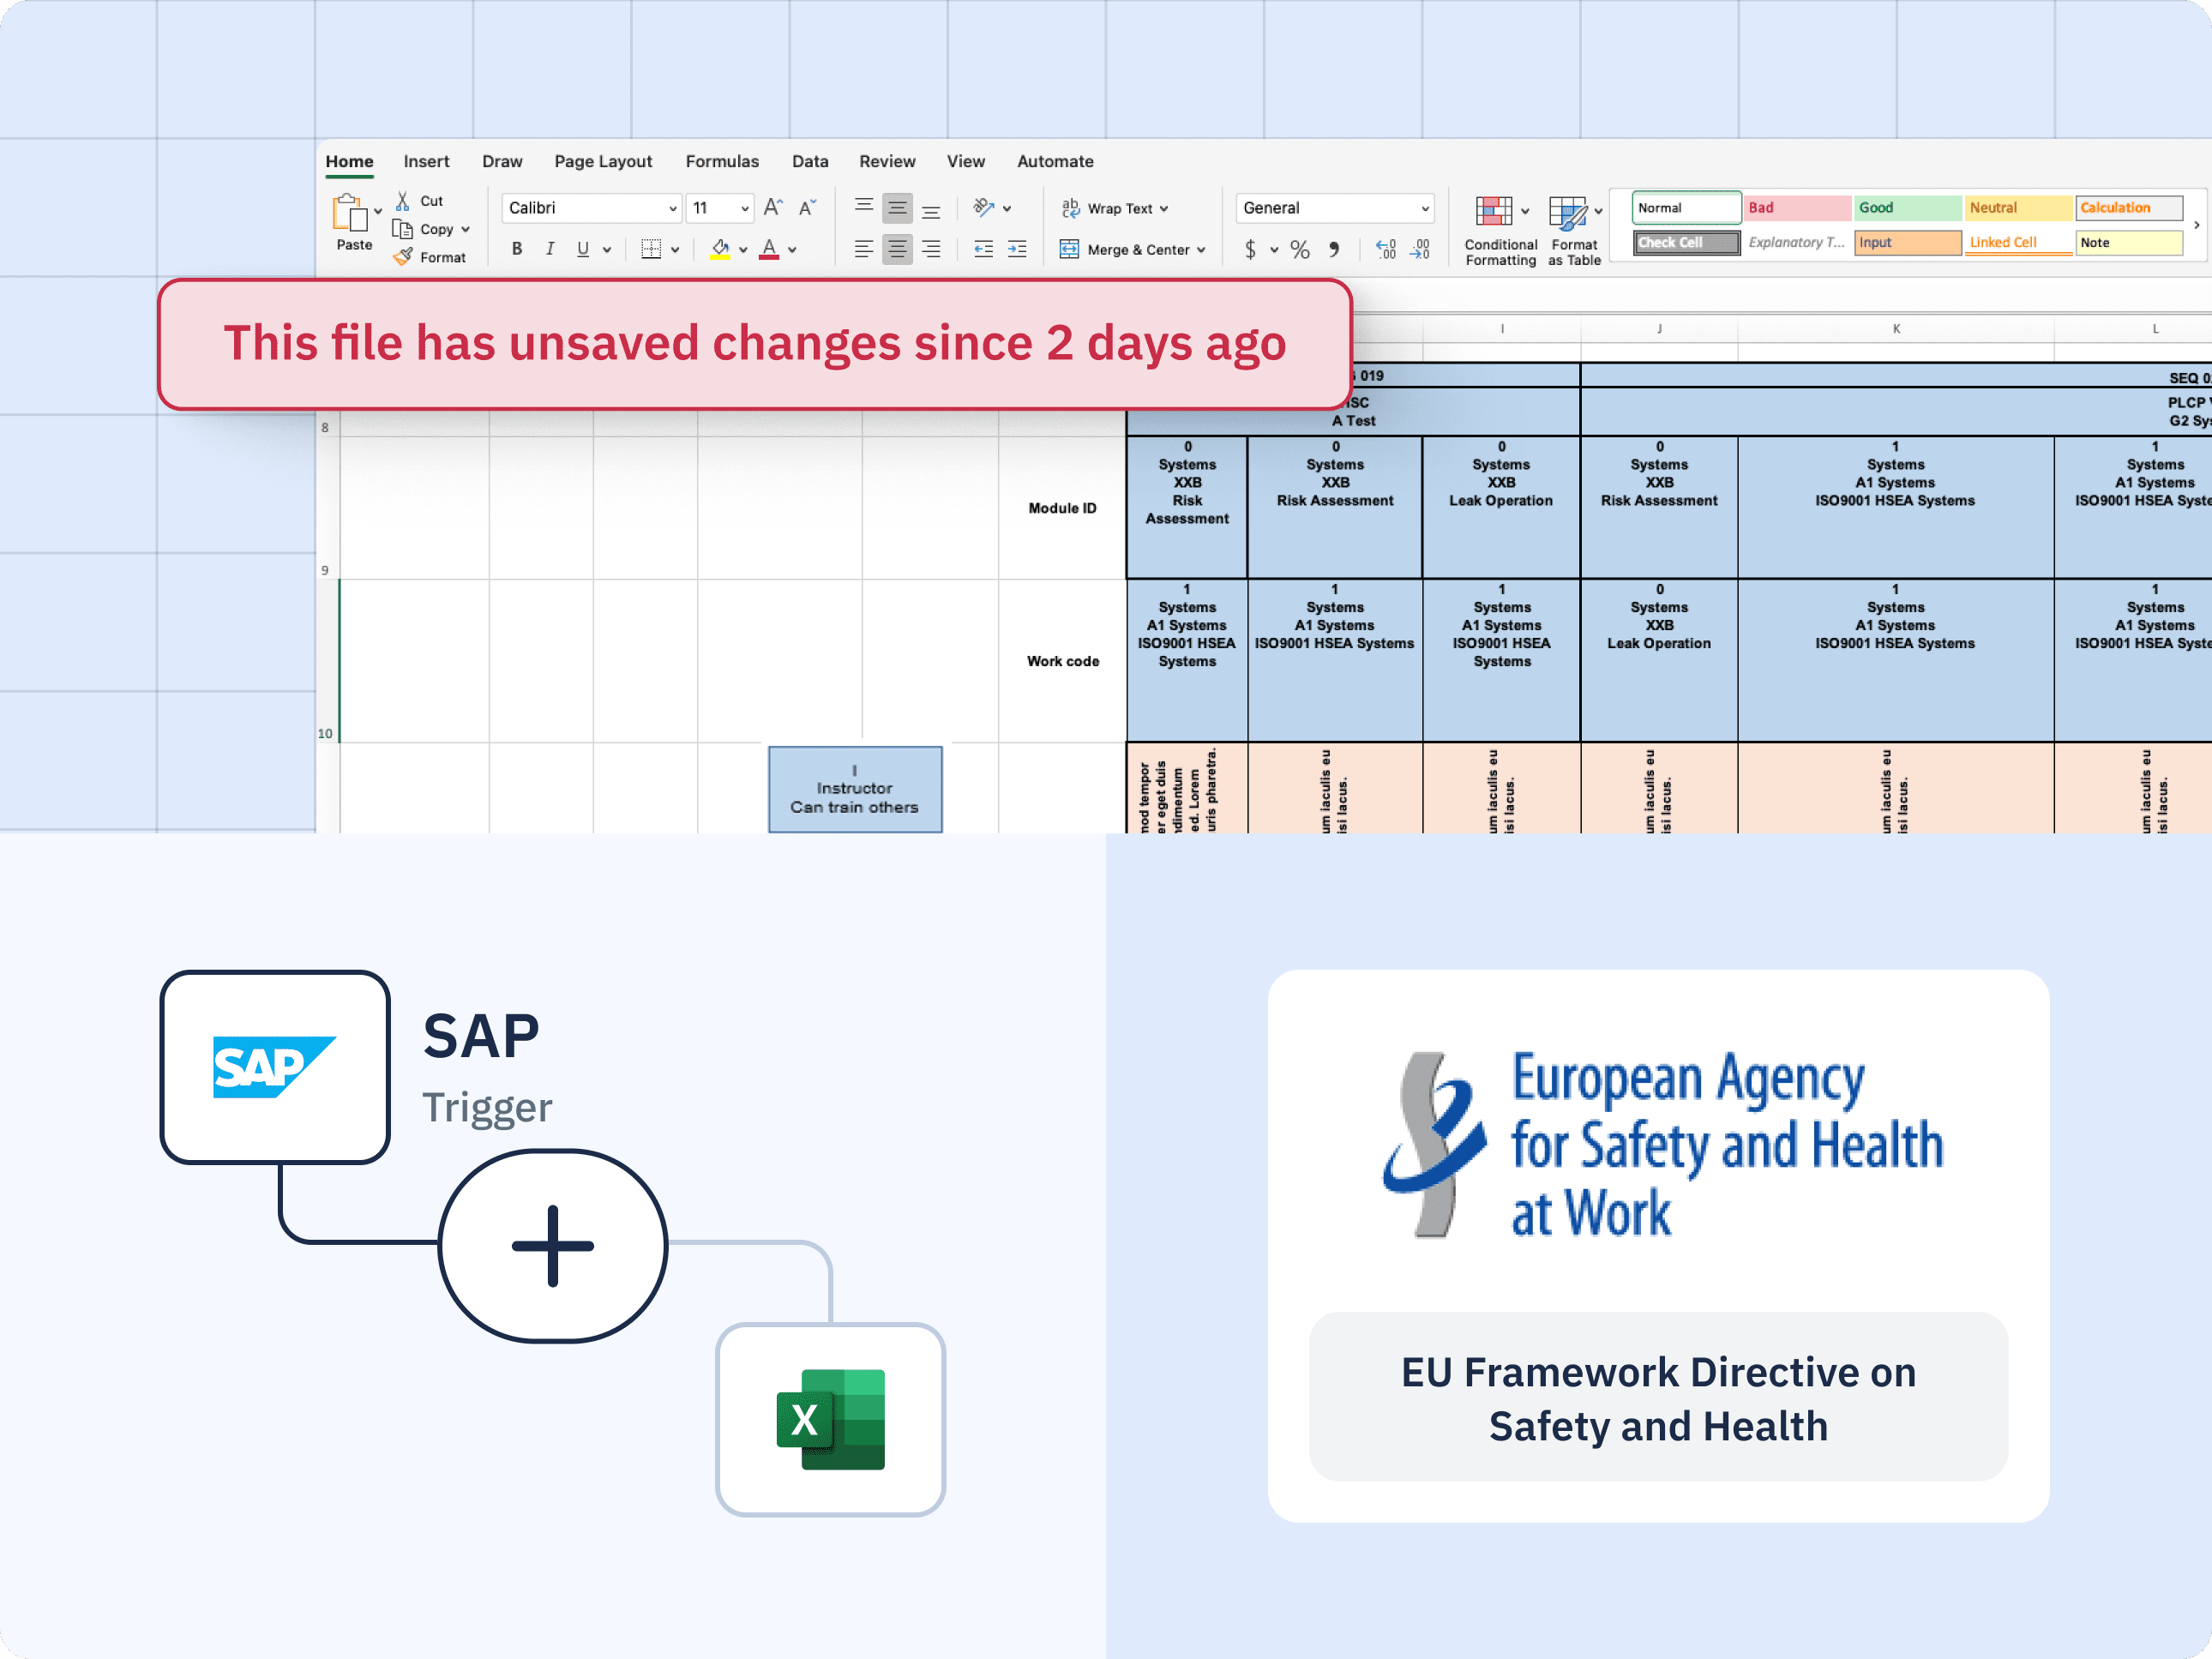Click the text orientation icon
2212x1659 pixels.
[x=984, y=207]
